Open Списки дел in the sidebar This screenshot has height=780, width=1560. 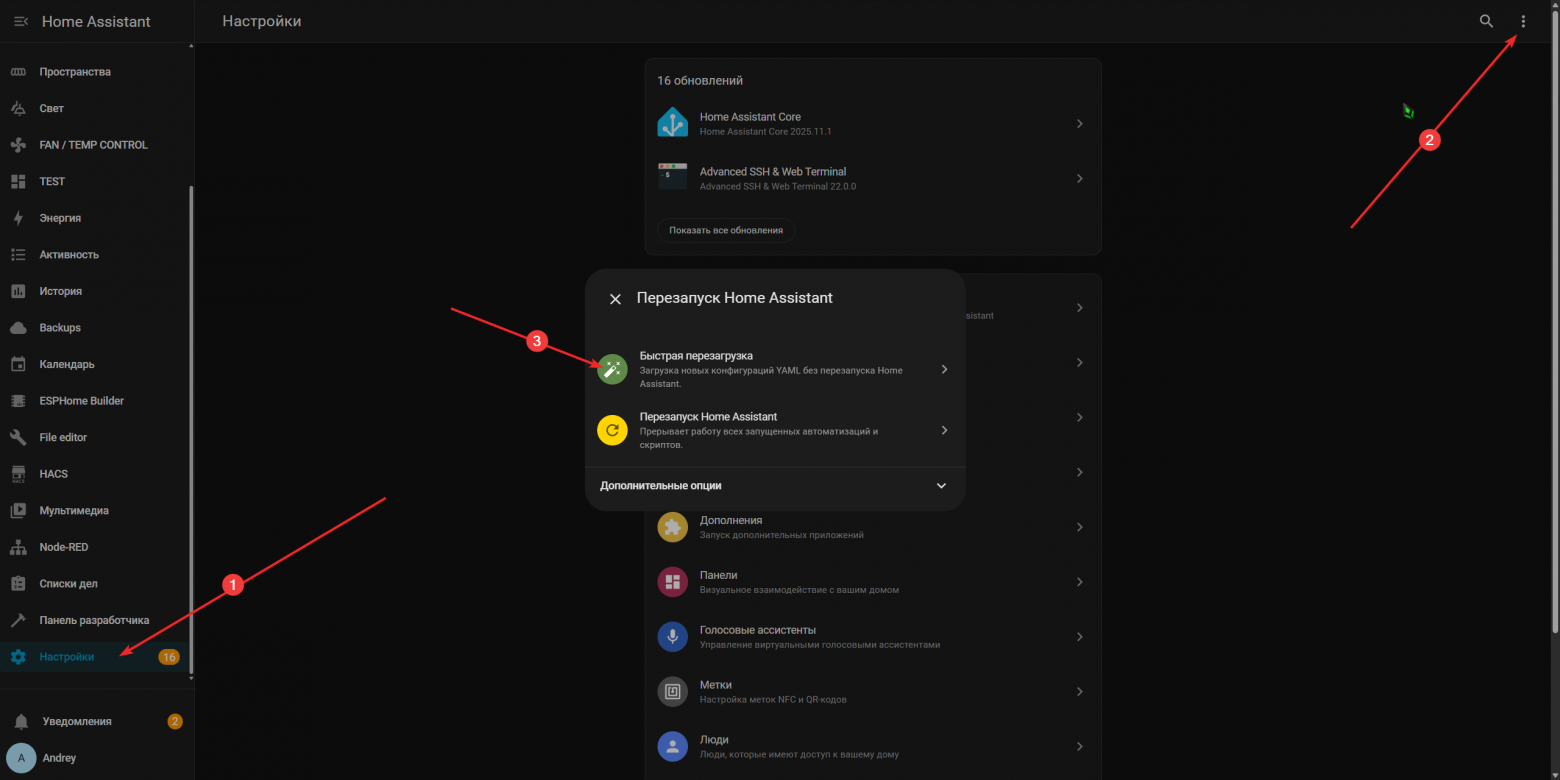(95, 584)
